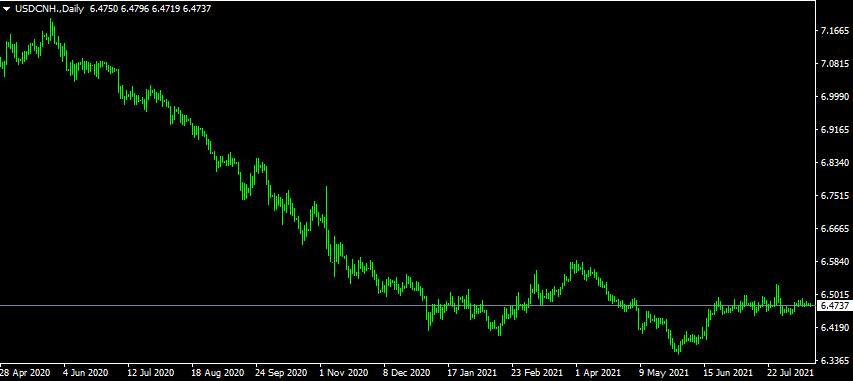Select date label 22 Jul 2021
The width and height of the screenshot is (853, 381).
[x=791, y=373]
